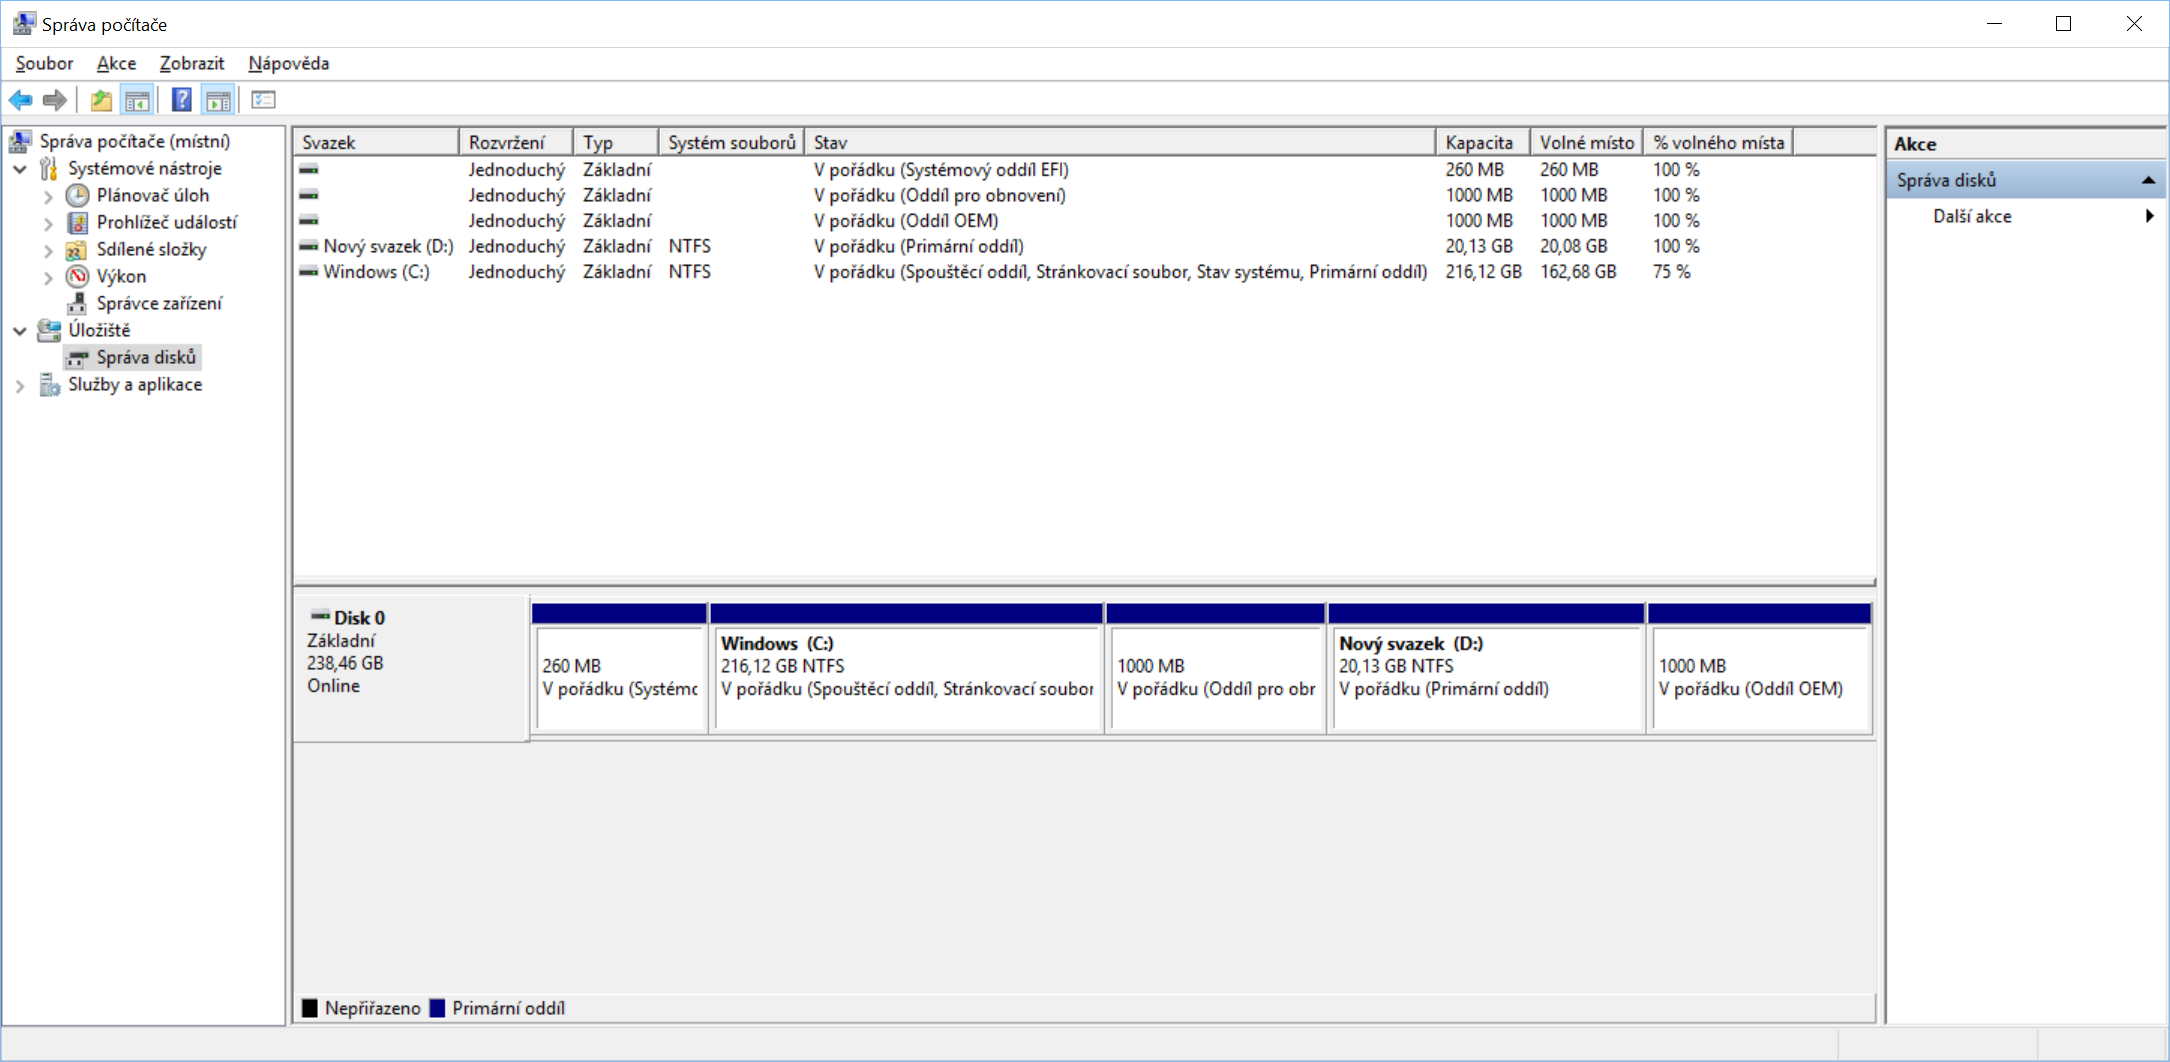2170x1062 pixels.
Task: Click the Disk 0 drive icon
Action: point(320,616)
